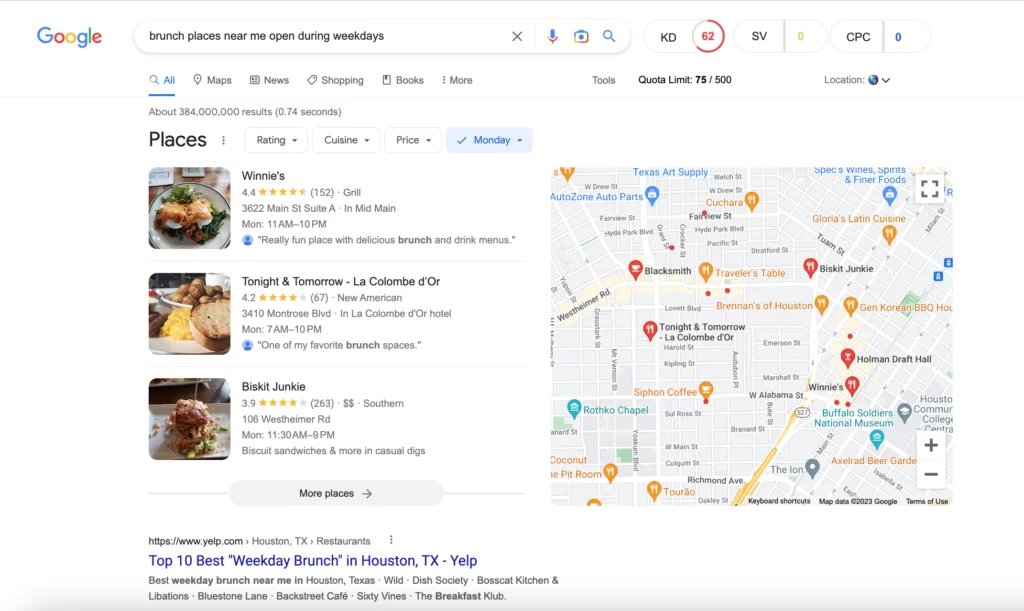Screen dimensions: 1024x611
Task: Click the Cuchara restaurant map pin
Action: coord(752,200)
